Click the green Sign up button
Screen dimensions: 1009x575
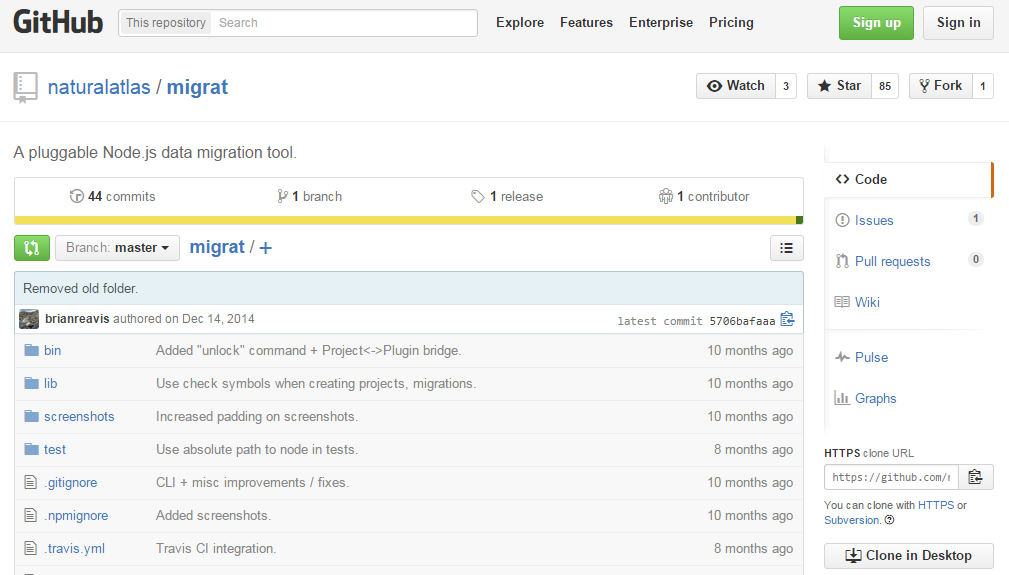click(x=876, y=23)
